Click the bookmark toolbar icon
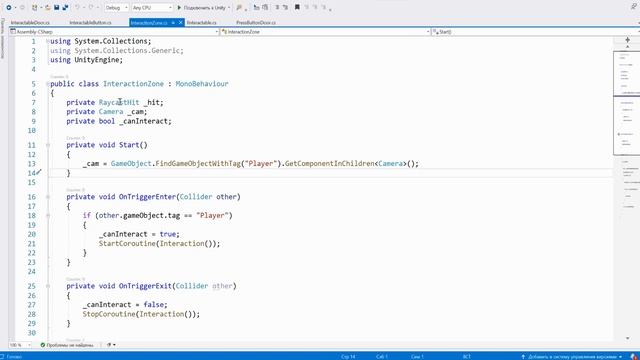Screen dimensions: 640x360 [x=297, y=7]
